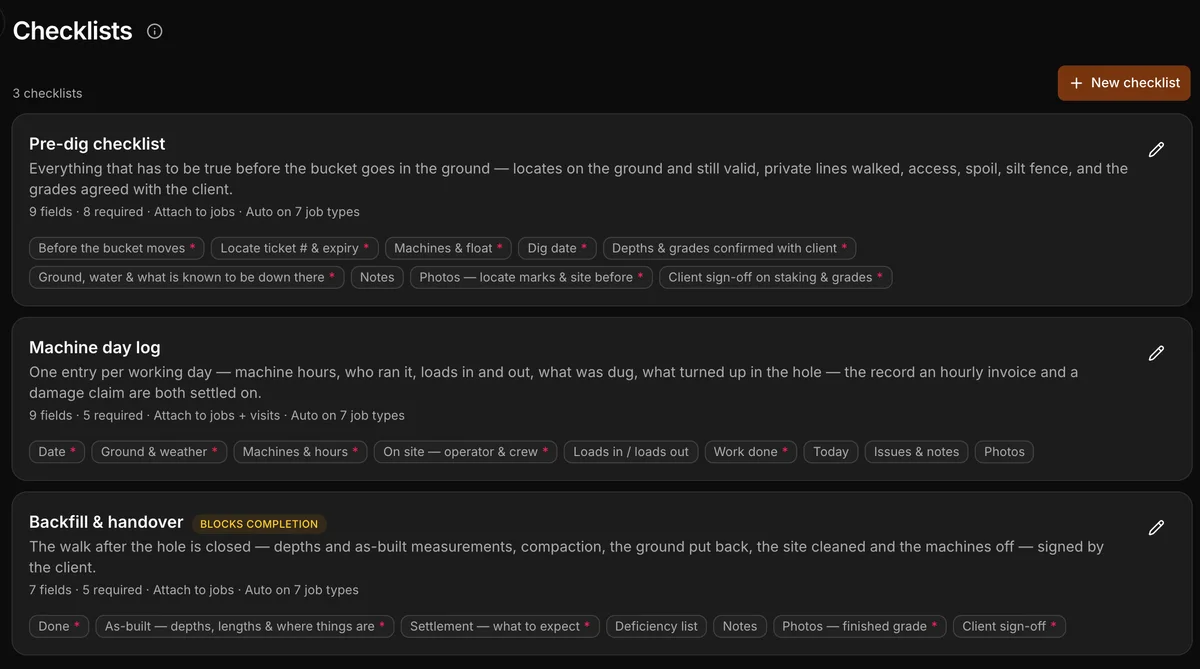
Task: Click 'As-built — depths, lengths' chip
Action: point(245,626)
